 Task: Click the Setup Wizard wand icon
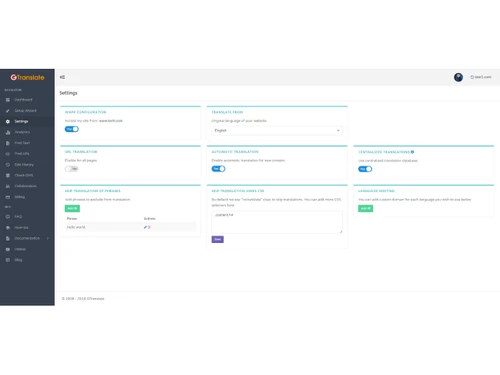coord(8,111)
